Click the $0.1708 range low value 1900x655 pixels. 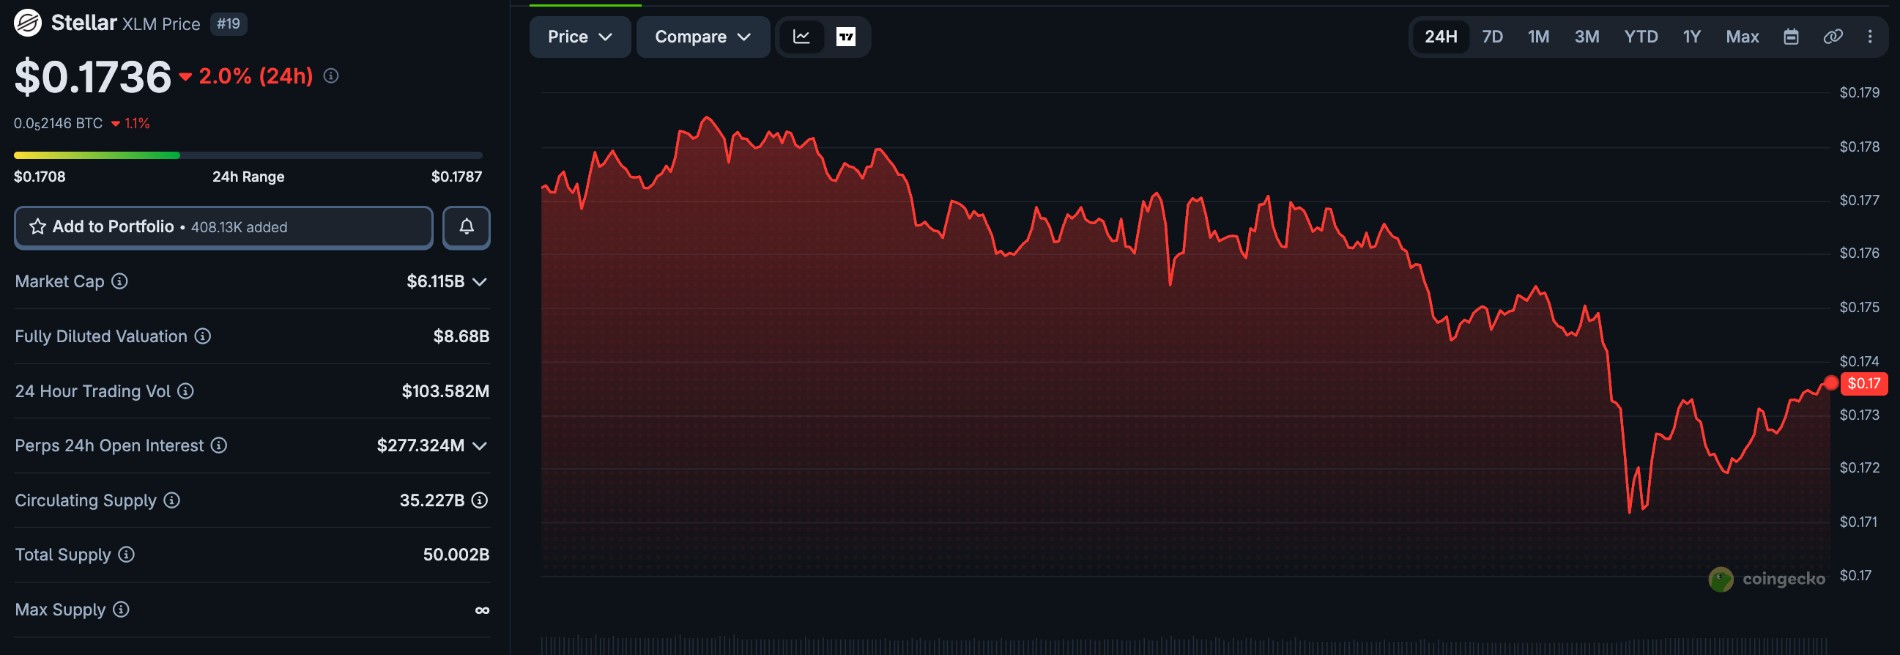tap(40, 177)
